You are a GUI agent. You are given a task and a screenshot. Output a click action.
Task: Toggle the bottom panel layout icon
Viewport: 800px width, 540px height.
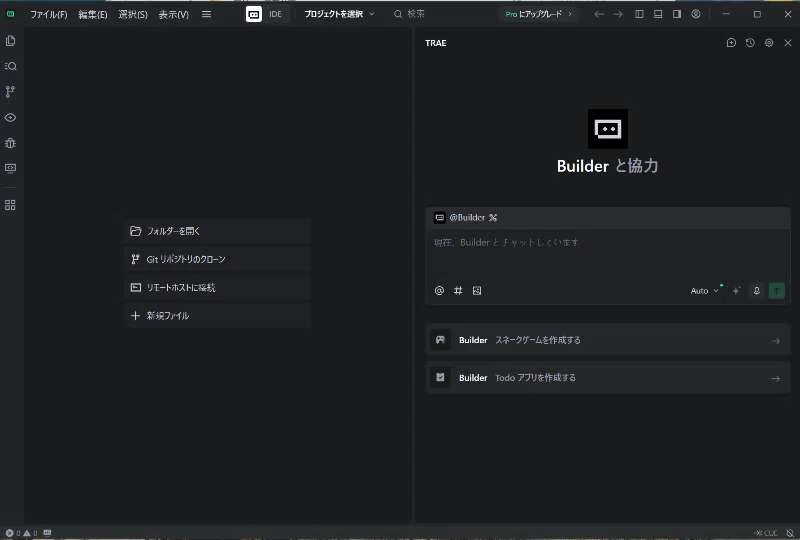[658, 14]
